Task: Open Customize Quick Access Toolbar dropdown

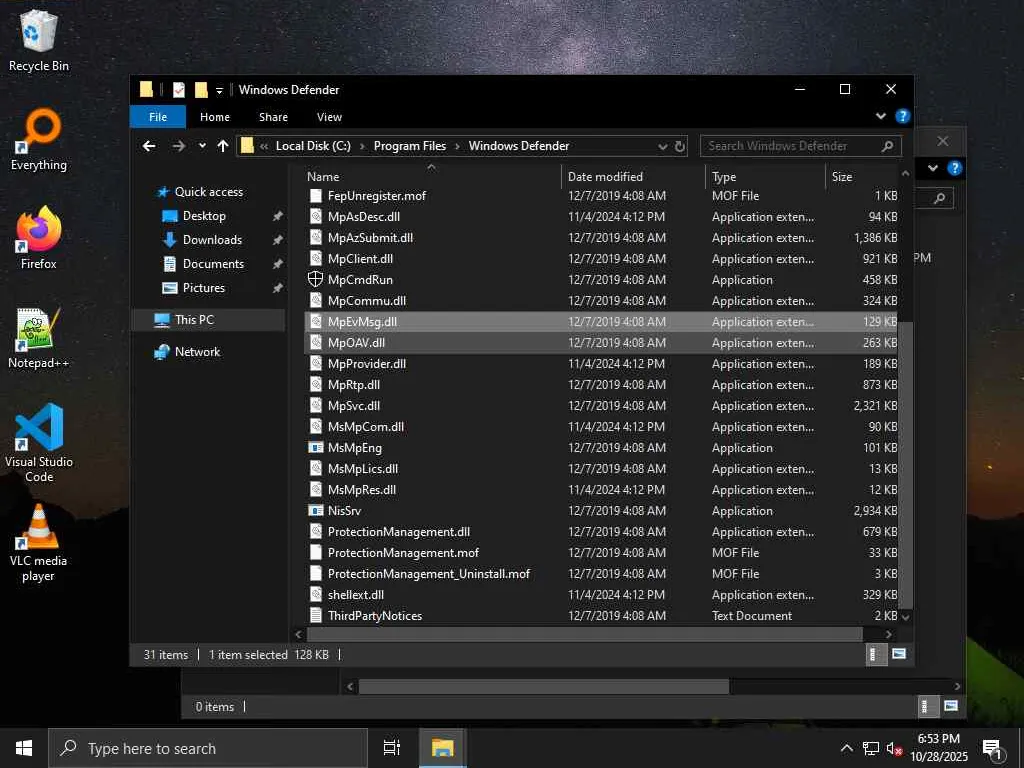Action: coord(219,90)
